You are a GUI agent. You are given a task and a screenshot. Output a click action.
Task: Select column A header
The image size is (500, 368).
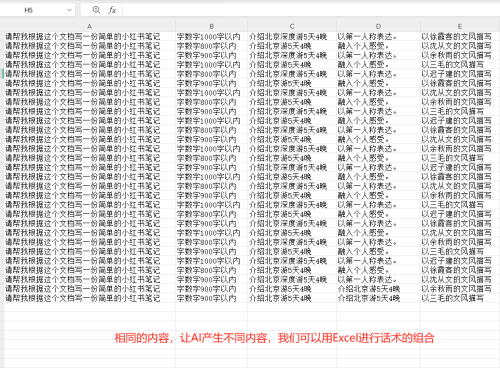tap(89, 26)
